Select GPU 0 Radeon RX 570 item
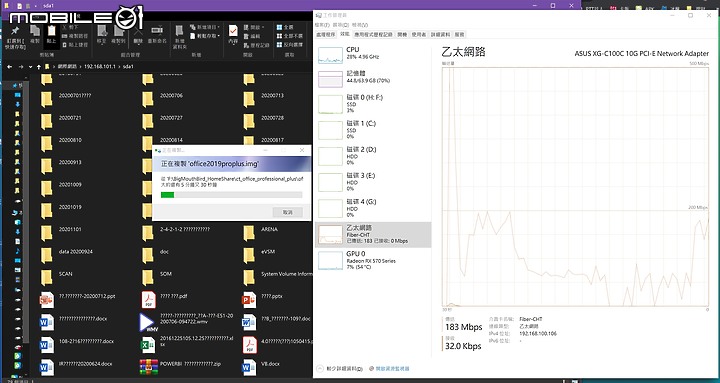Screen dimensions: 720x383 (x=373, y=260)
